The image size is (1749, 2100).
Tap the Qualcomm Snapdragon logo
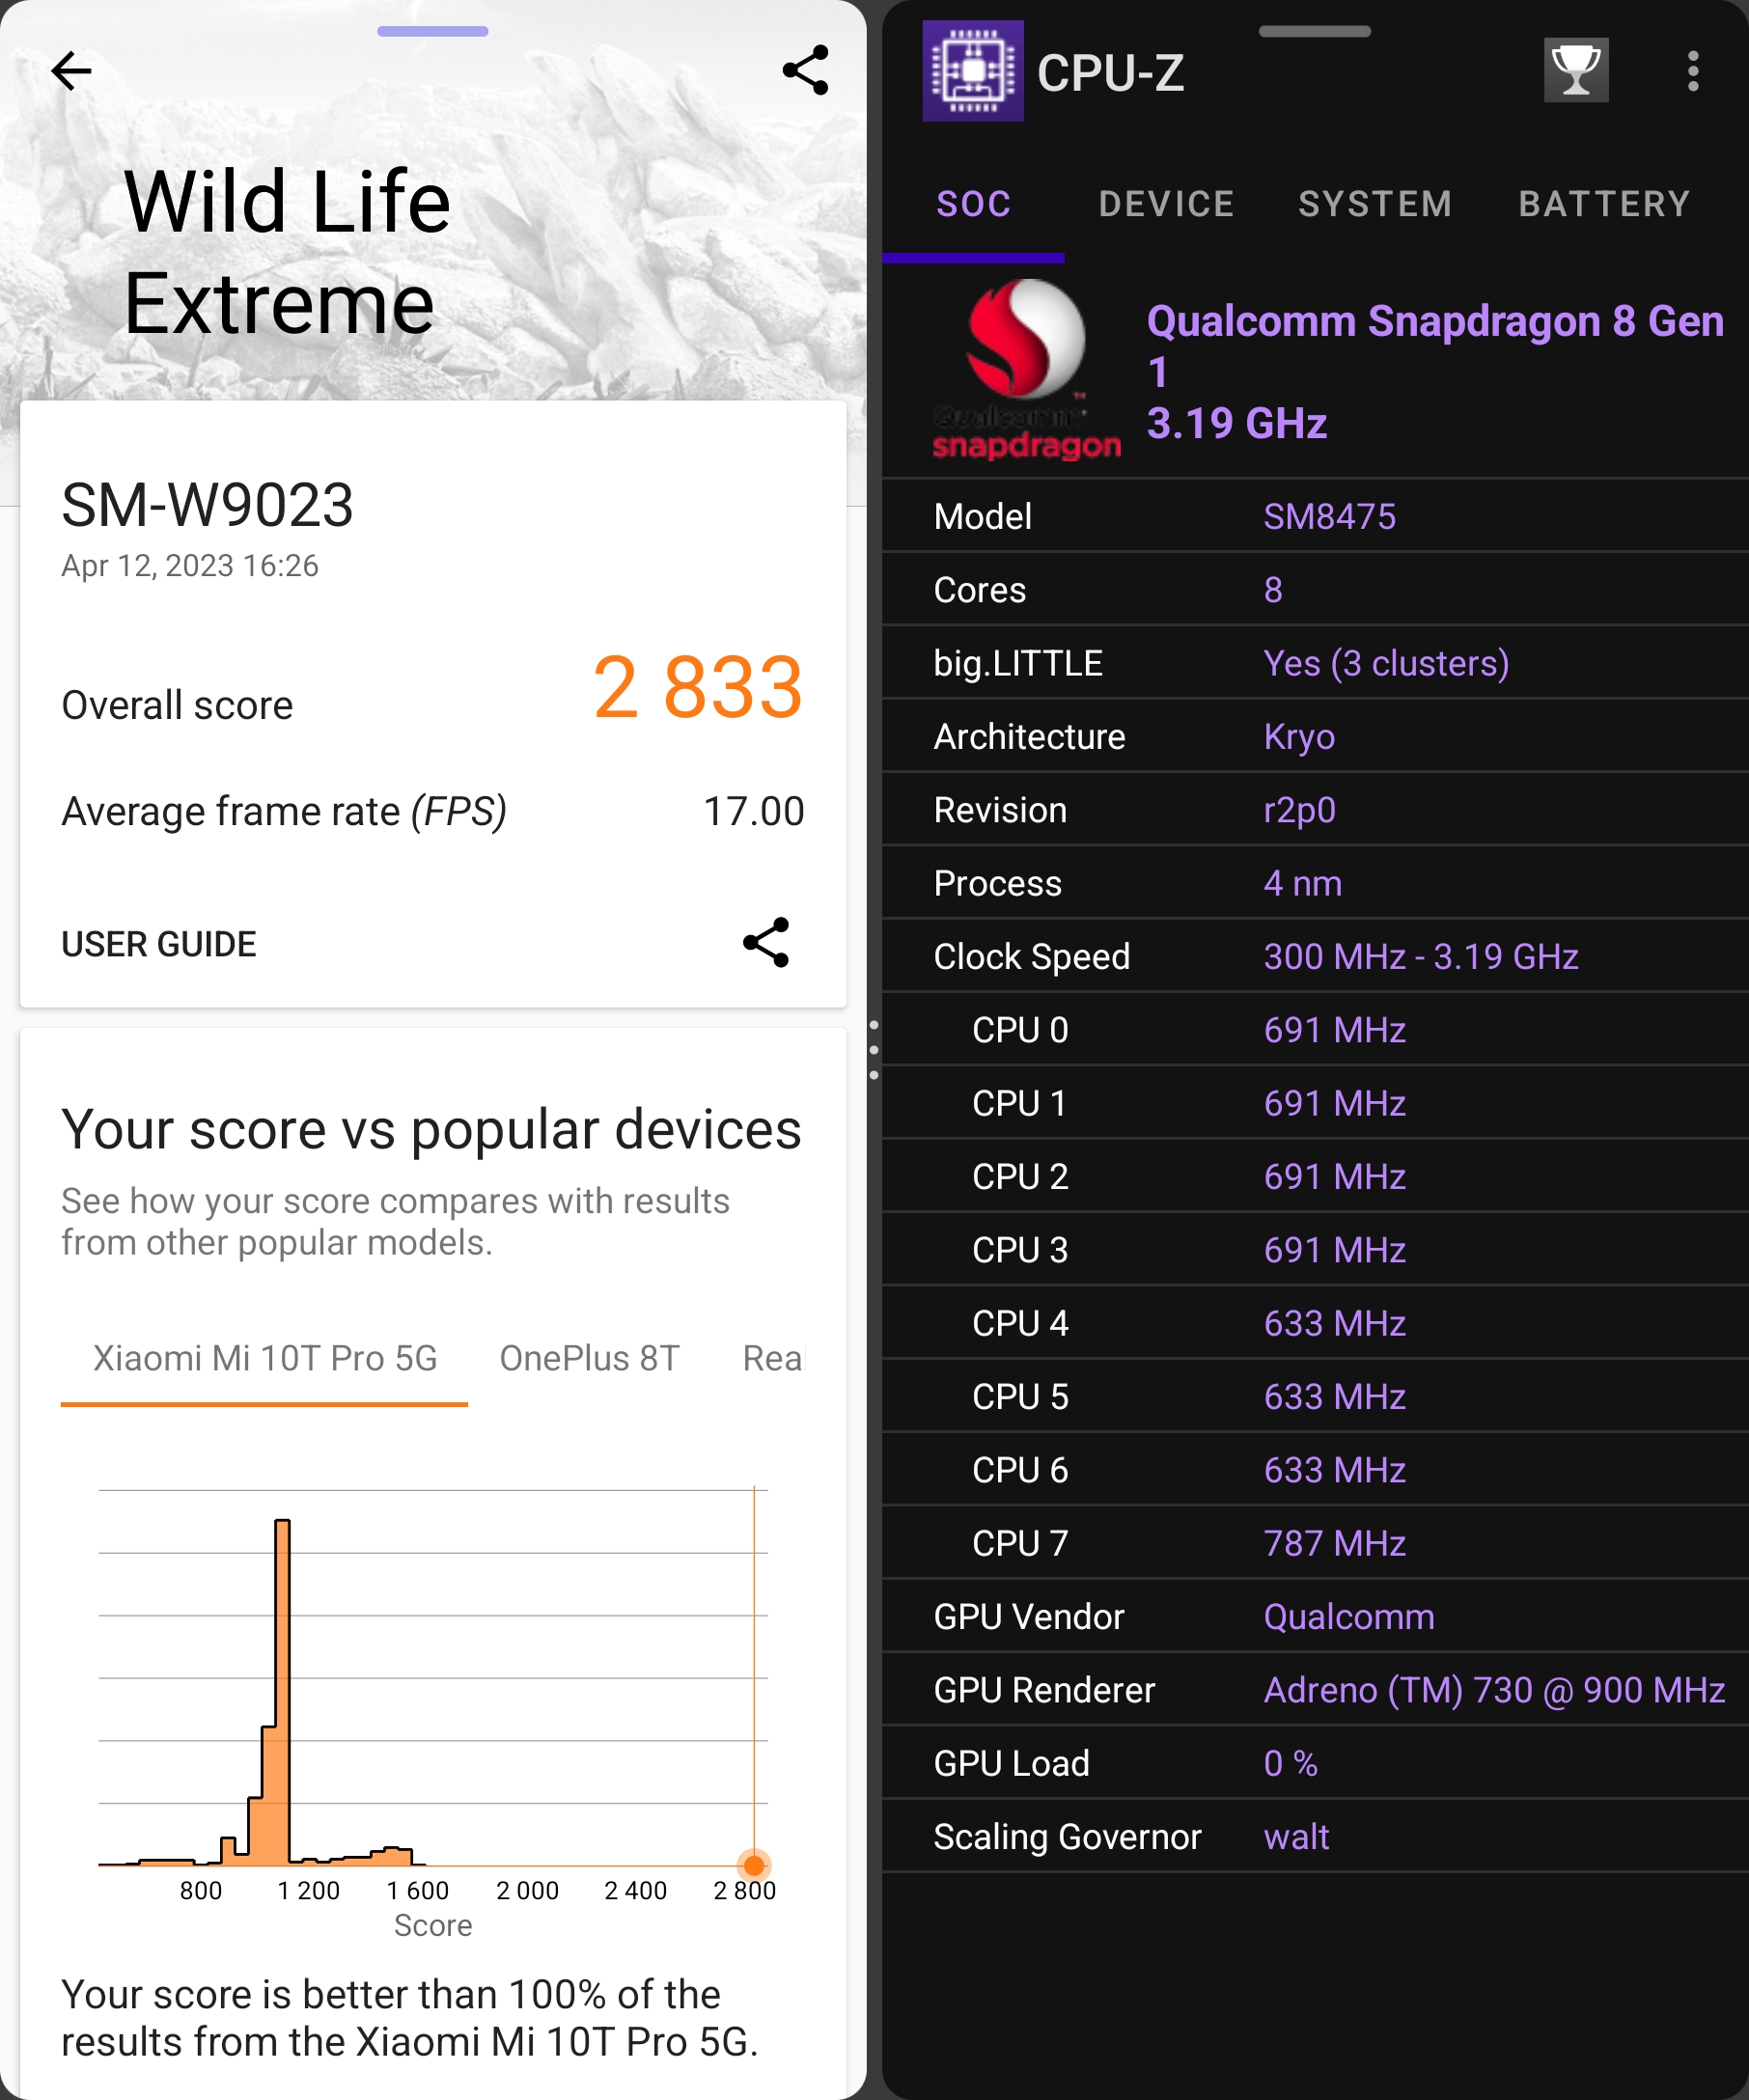tap(1026, 370)
